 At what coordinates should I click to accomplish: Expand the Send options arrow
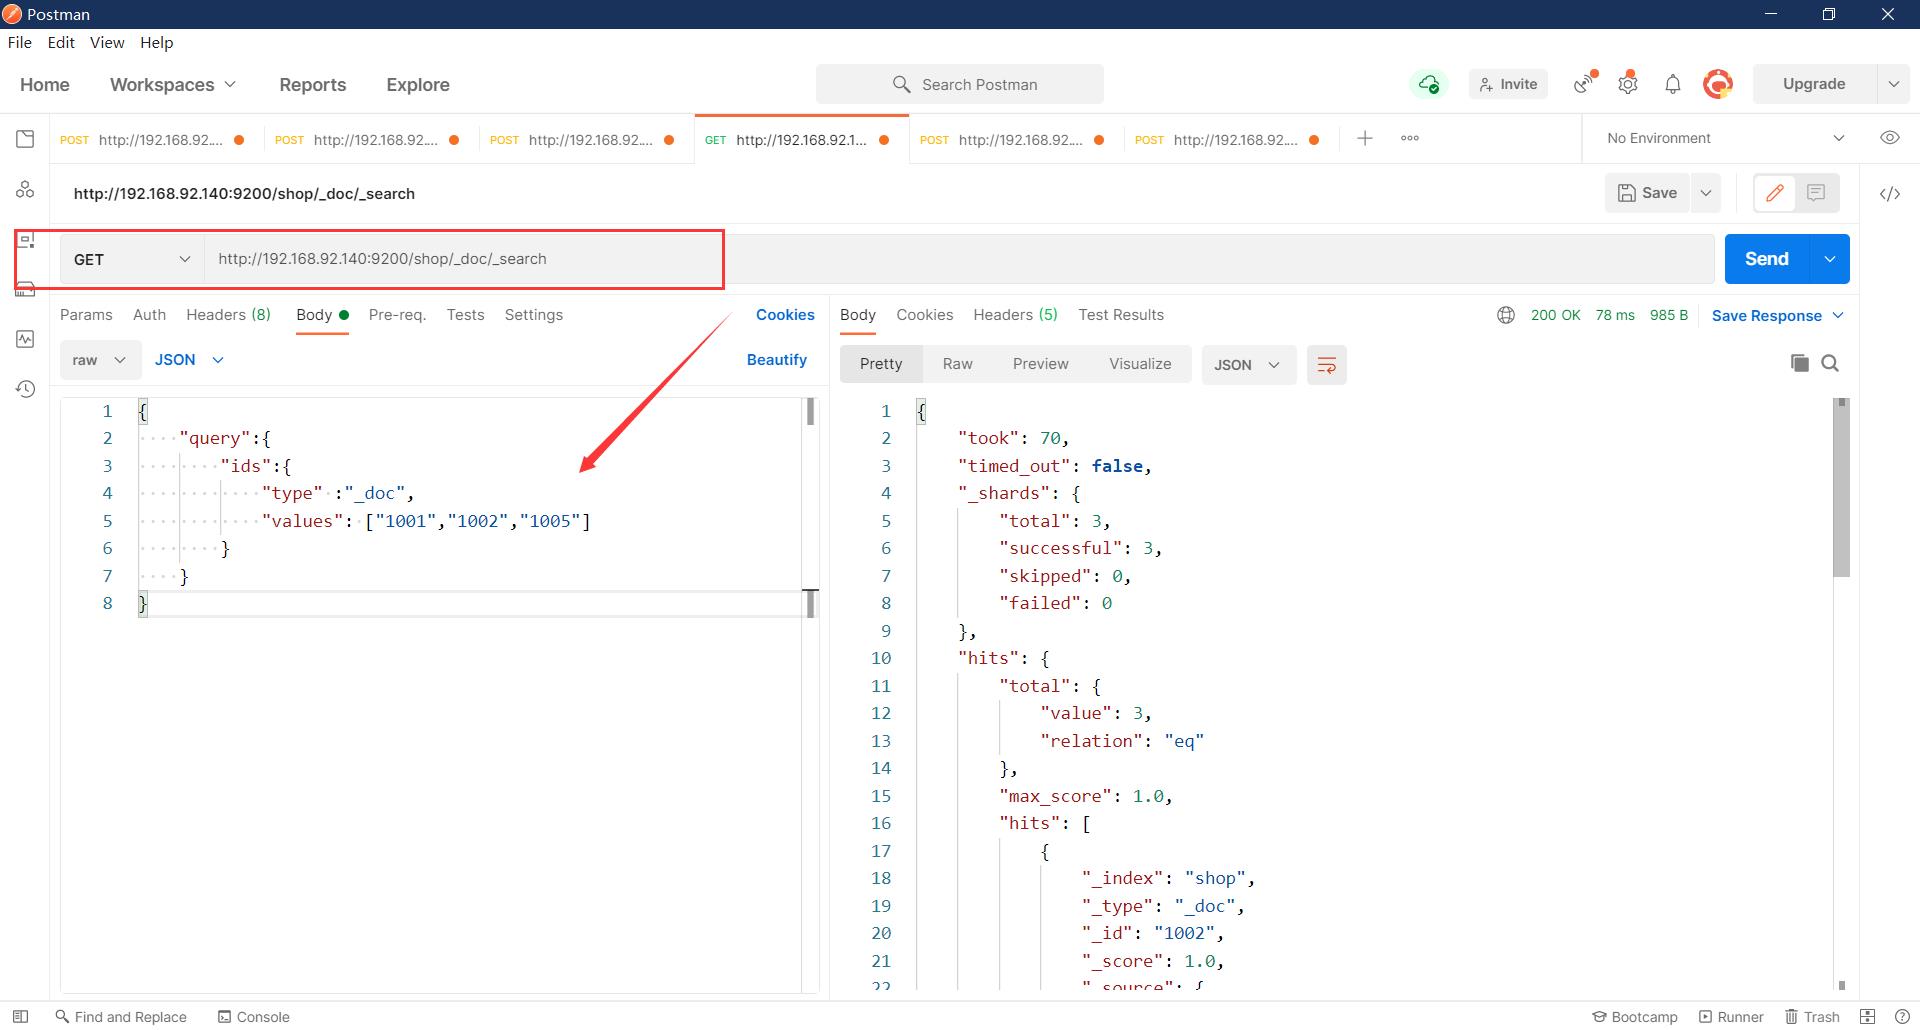pyautogui.click(x=1829, y=259)
